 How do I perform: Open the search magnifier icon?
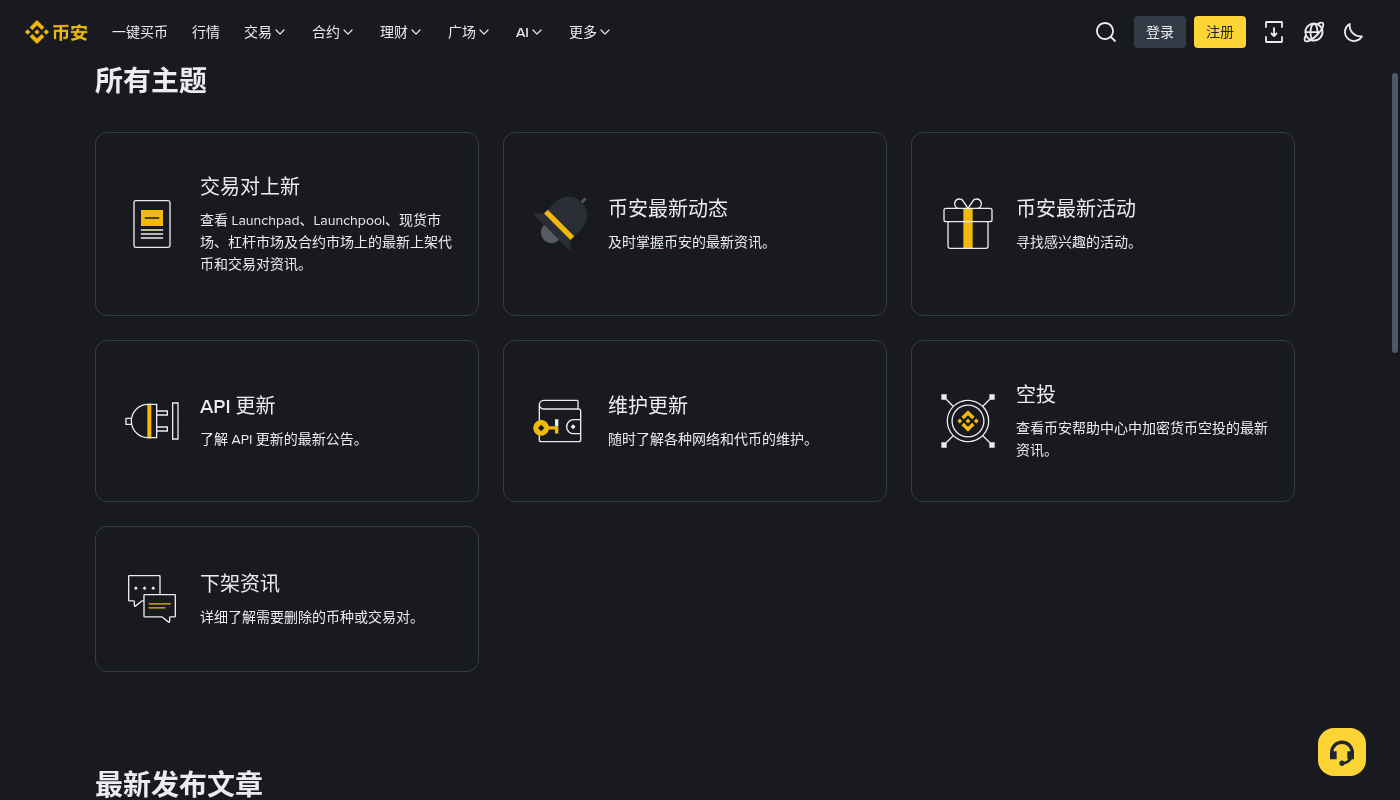[x=1106, y=32]
